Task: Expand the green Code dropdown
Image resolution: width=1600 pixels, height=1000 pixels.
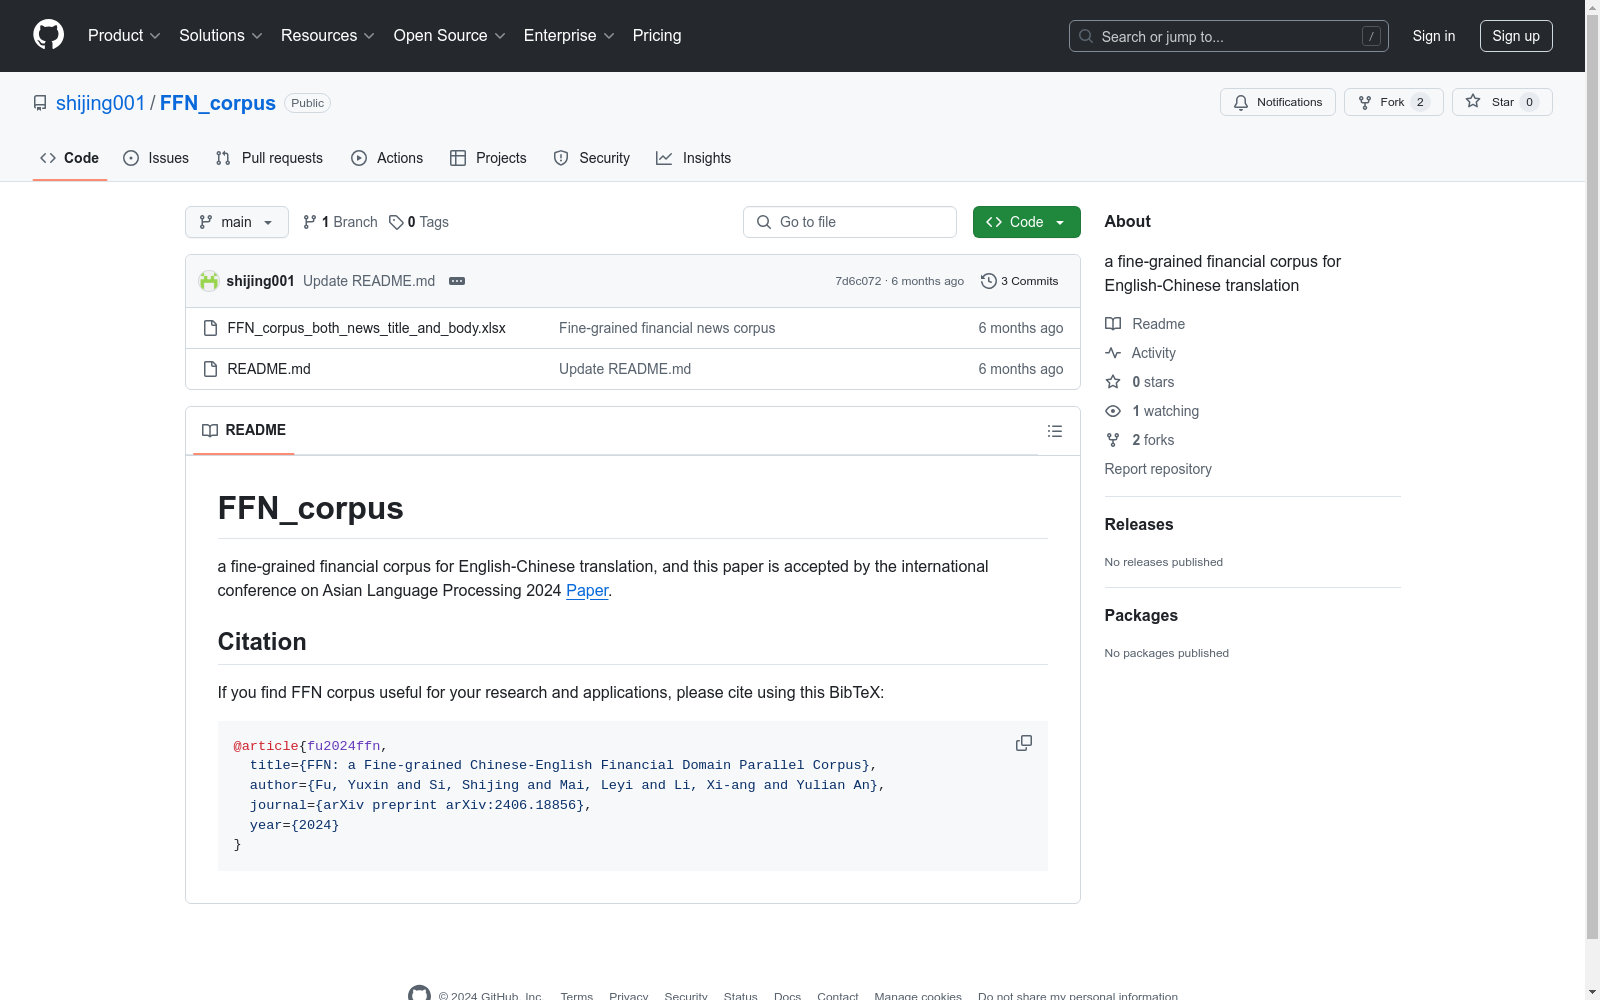Action: pos(1026,222)
